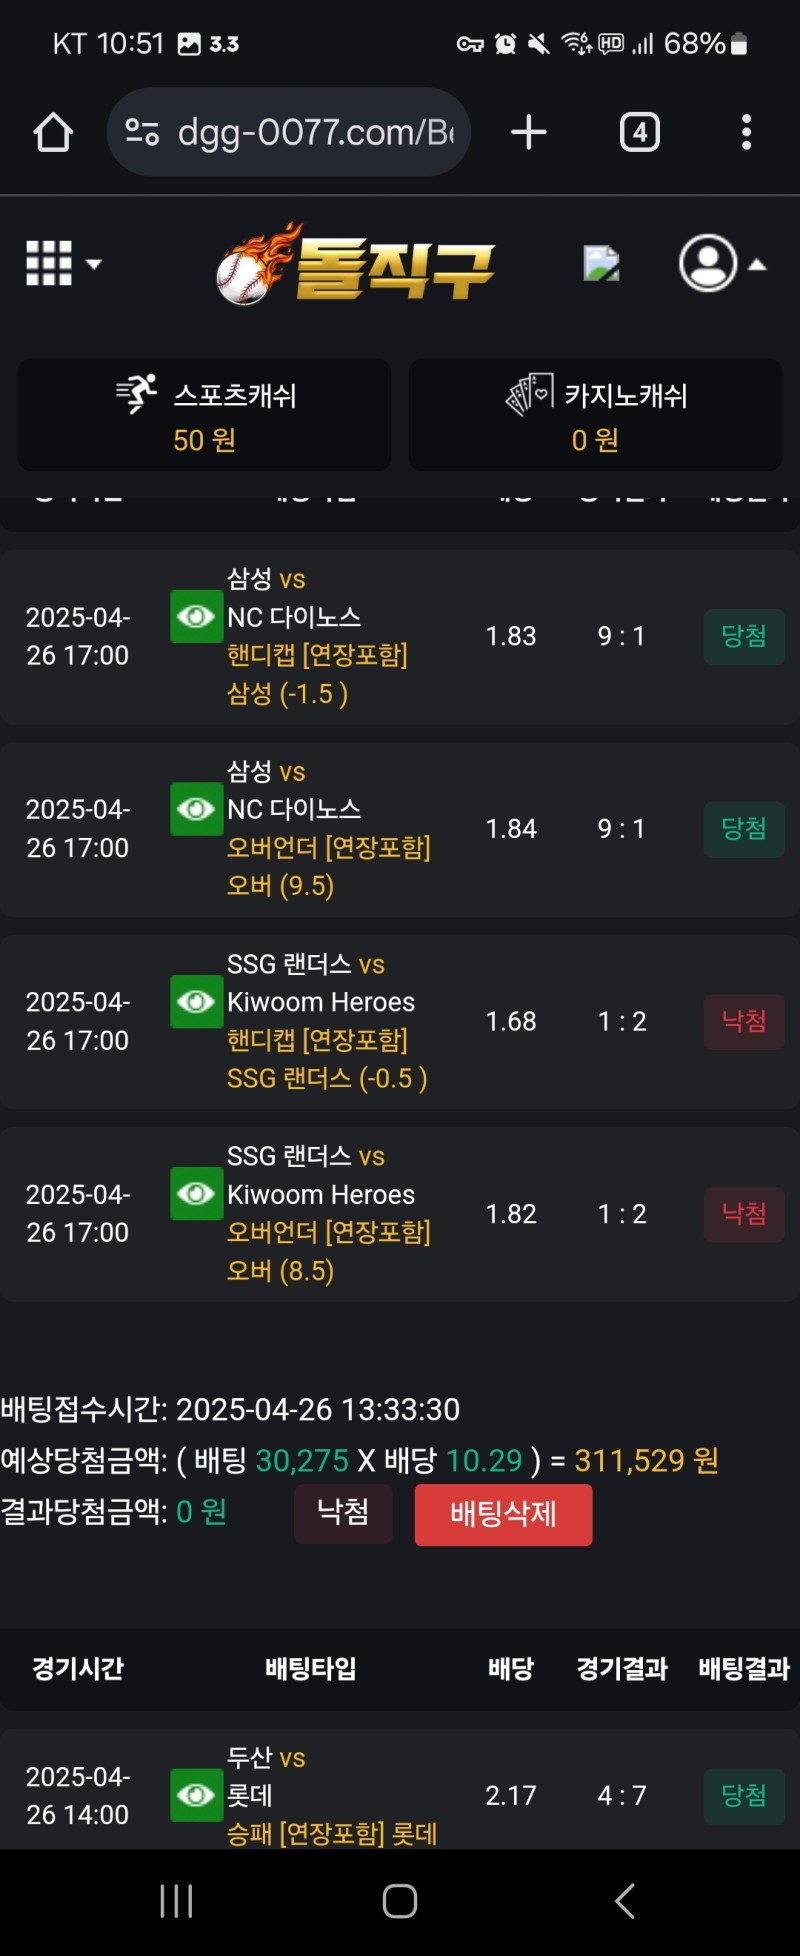The height and width of the screenshot is (1956, 800).
Task: Open the browser three-dot menu
Action: pyautogui.click(x=746, y=132)
